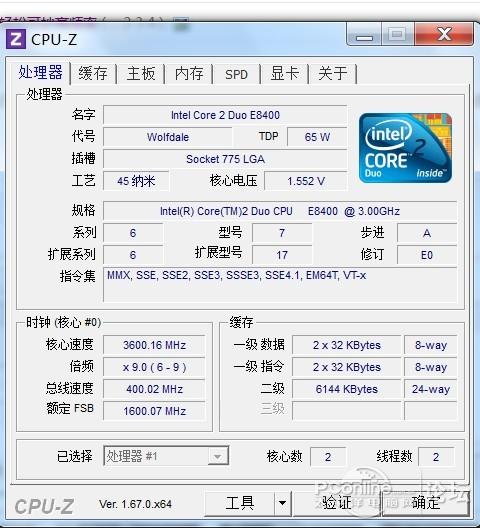The image size is (480, 528).
Task: Open the 缓存 tab
Action: pyautogui.click(x=93, y=73)
